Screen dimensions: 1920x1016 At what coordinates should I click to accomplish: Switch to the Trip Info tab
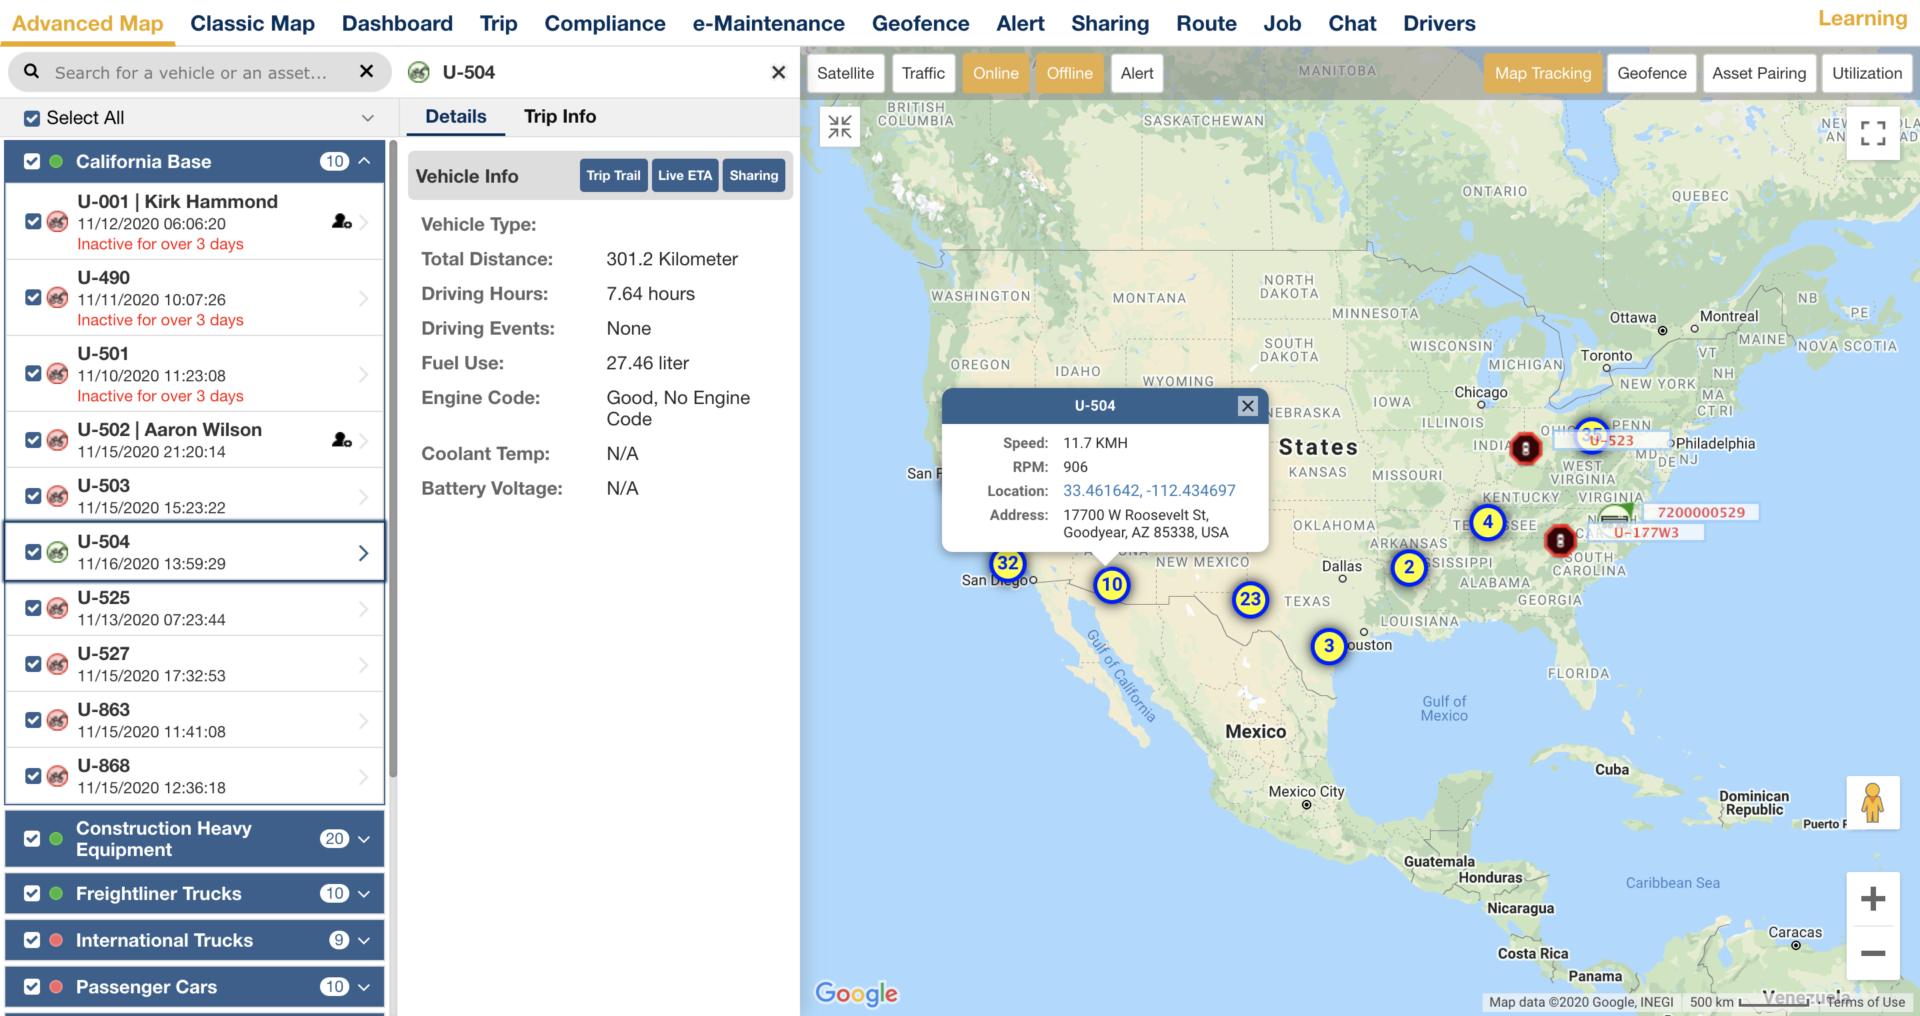tap(559, 117)
